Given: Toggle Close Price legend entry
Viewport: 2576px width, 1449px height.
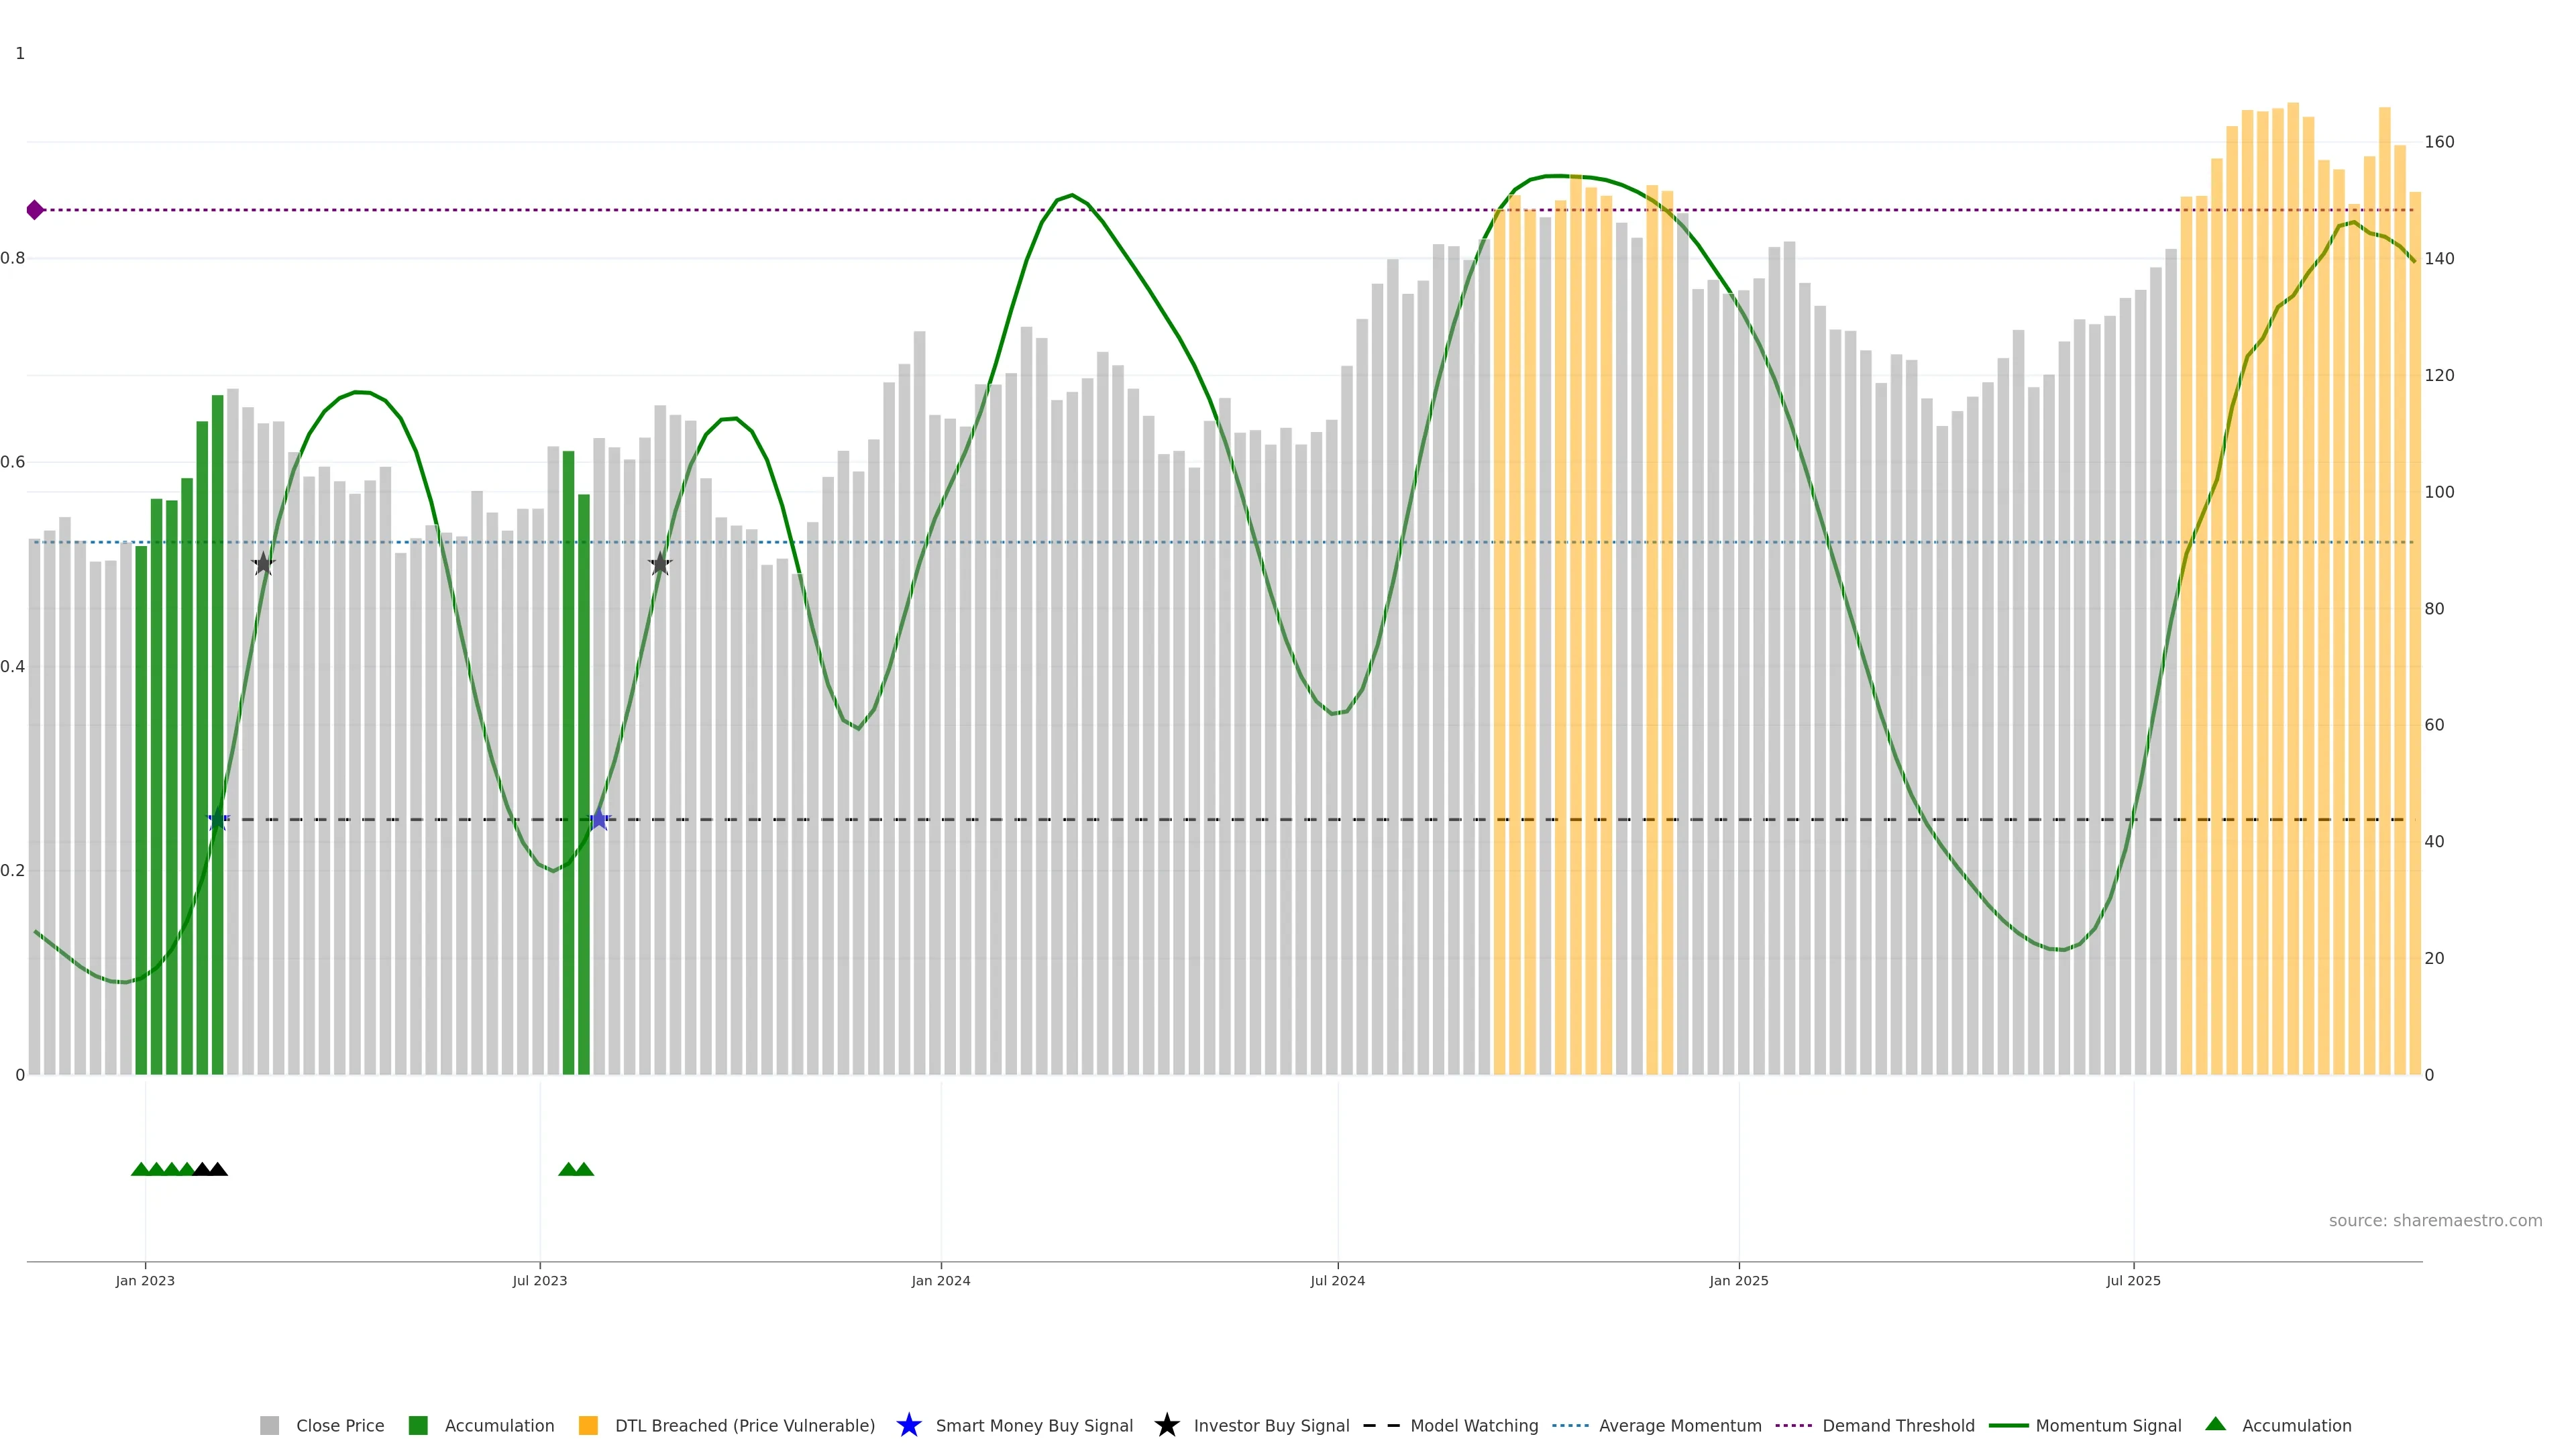Looking at the screenshot, I should pos(339,1426).
